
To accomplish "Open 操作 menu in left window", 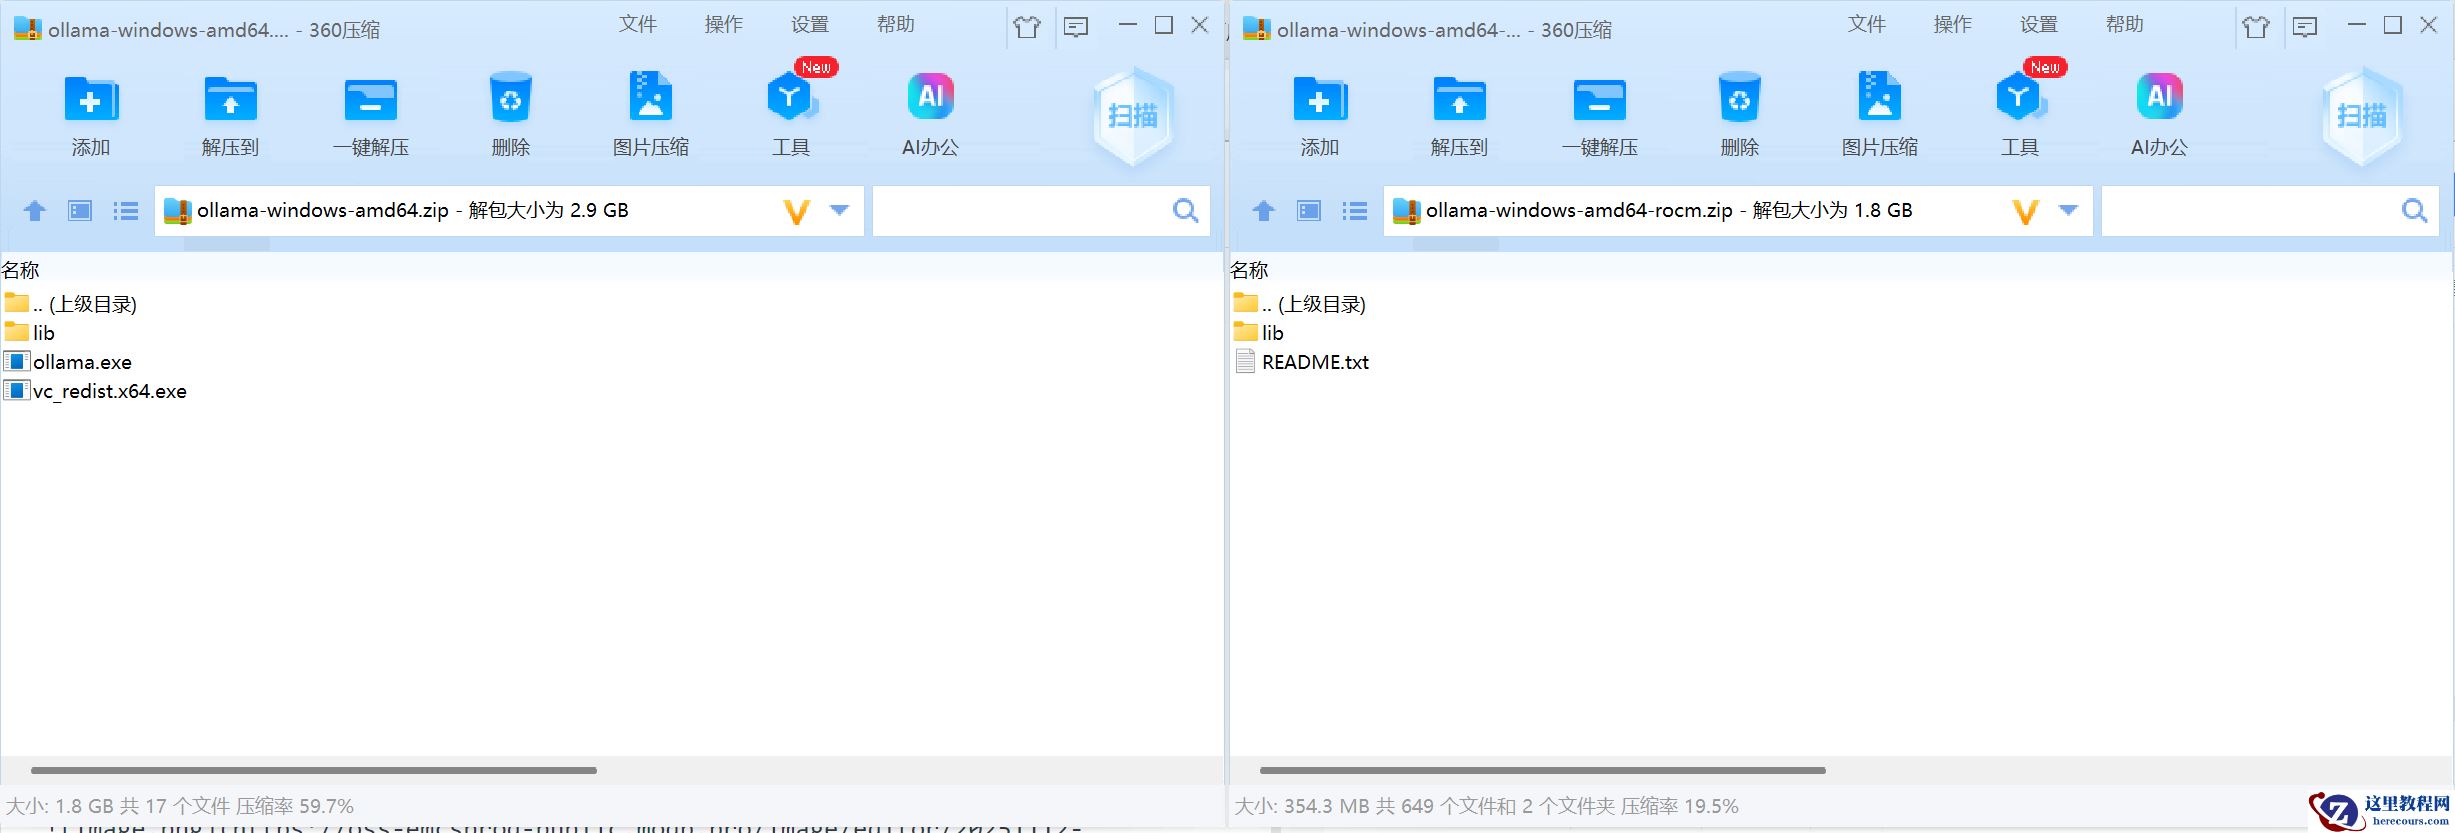I will pos(724,25).
